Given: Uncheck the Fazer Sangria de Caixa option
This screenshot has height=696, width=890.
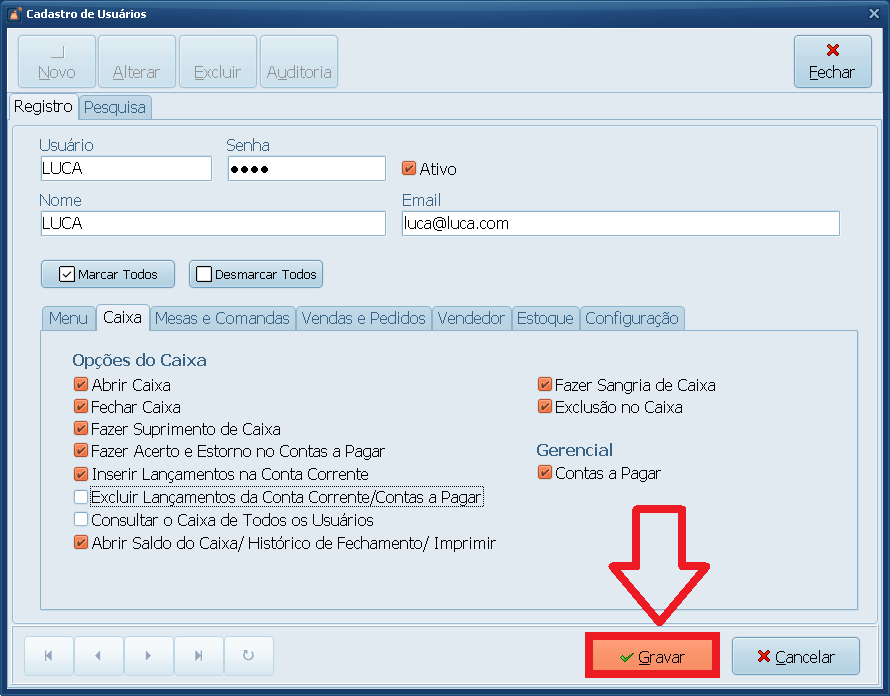Looking at the screenshot, I should point(545,385).
